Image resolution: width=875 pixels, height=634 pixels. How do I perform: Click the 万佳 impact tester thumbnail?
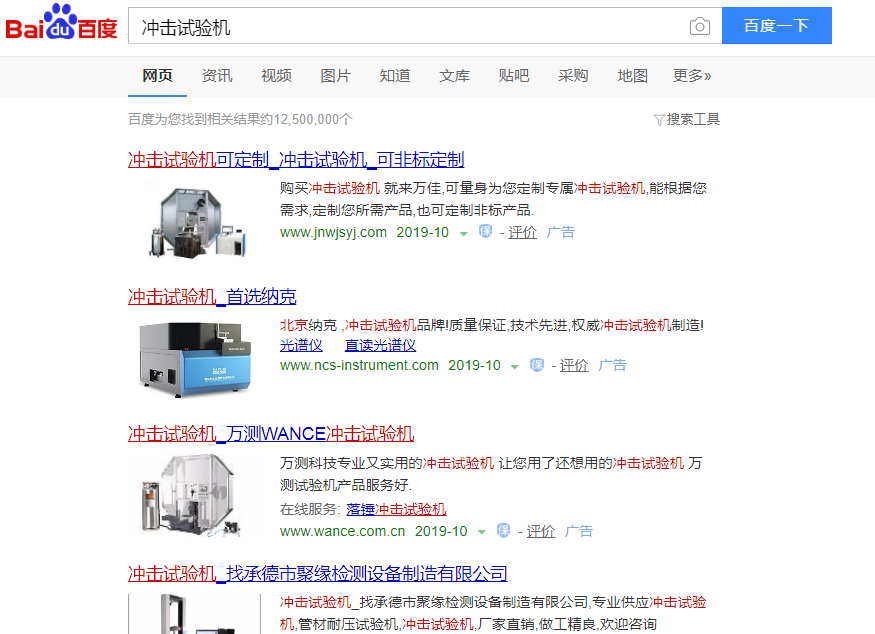196,220
